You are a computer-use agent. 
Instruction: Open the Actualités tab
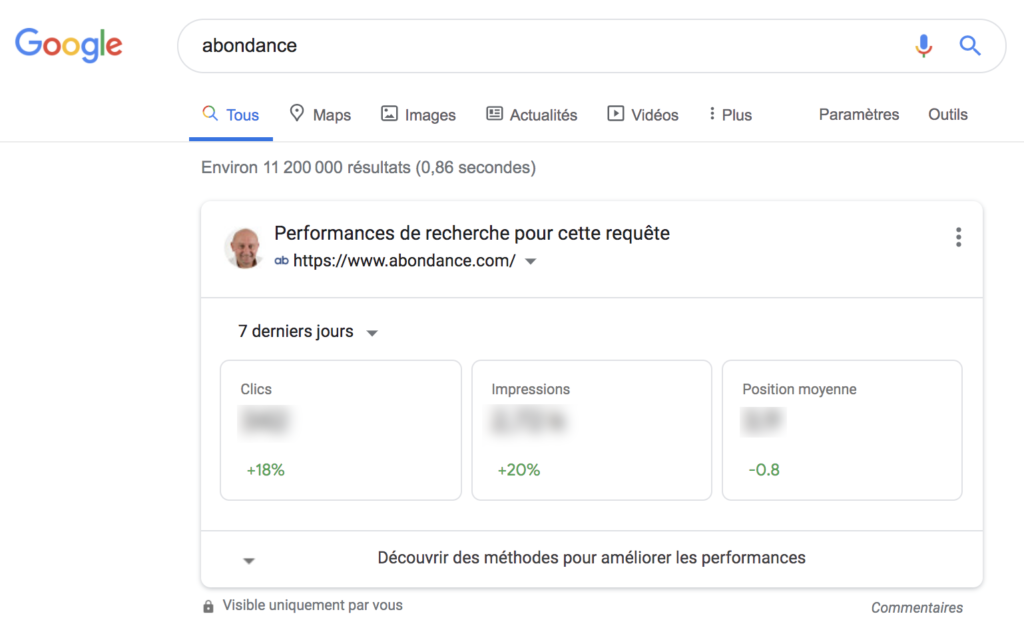[532, 115]
